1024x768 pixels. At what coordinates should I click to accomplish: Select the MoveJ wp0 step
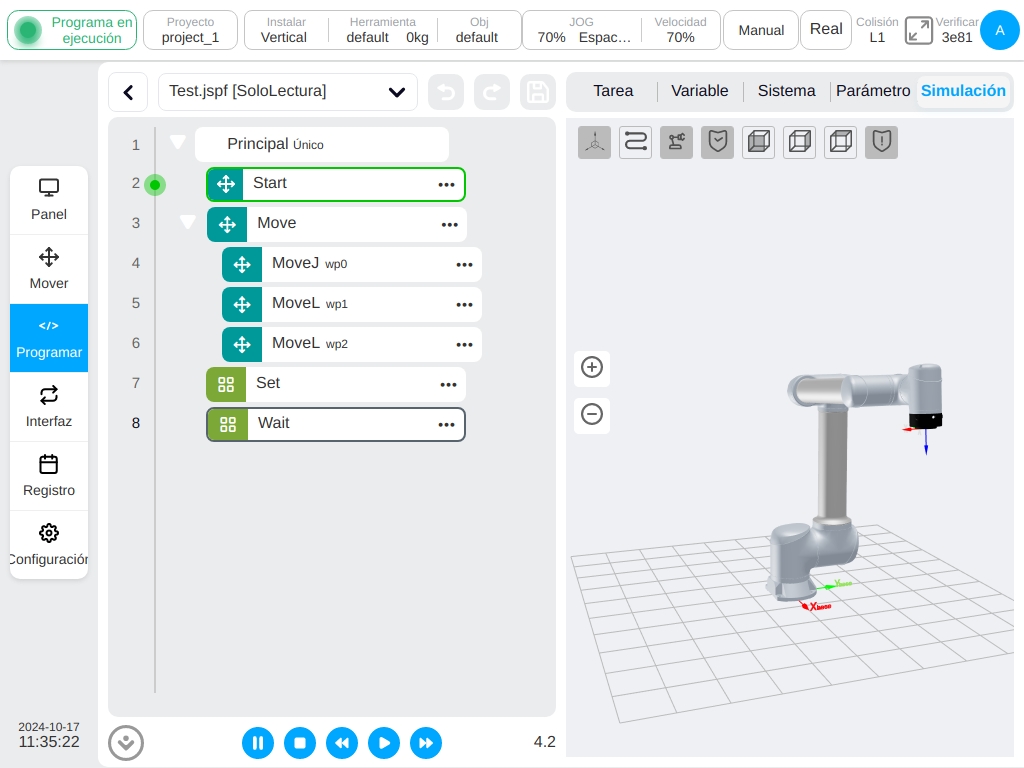pos(352,264)
